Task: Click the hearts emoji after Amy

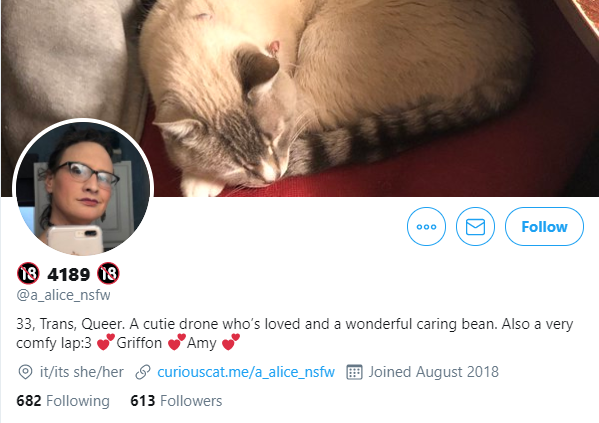Action: pyautogui.click(x=231, y=342)
